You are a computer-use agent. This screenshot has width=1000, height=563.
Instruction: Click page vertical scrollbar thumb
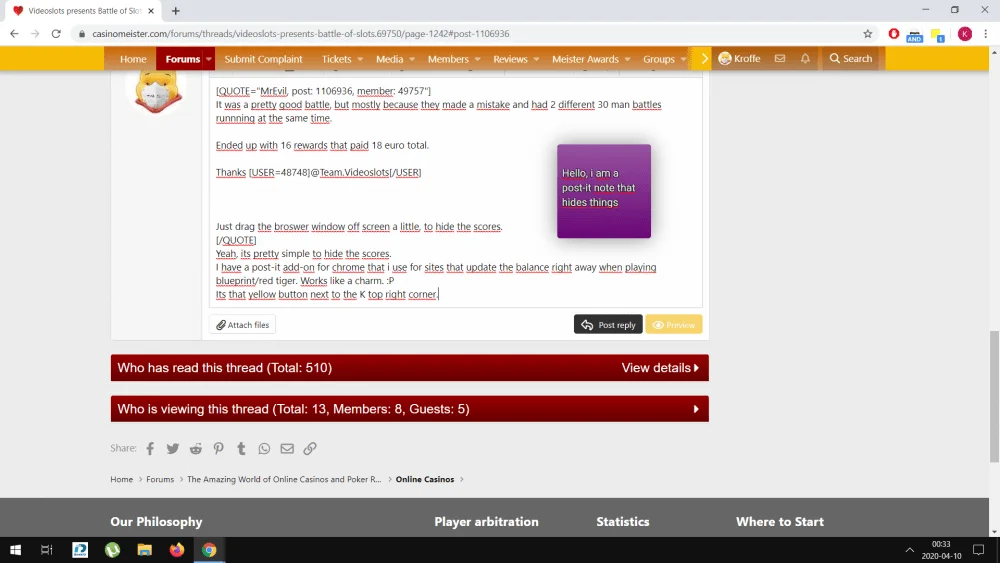tap(994, 396)
